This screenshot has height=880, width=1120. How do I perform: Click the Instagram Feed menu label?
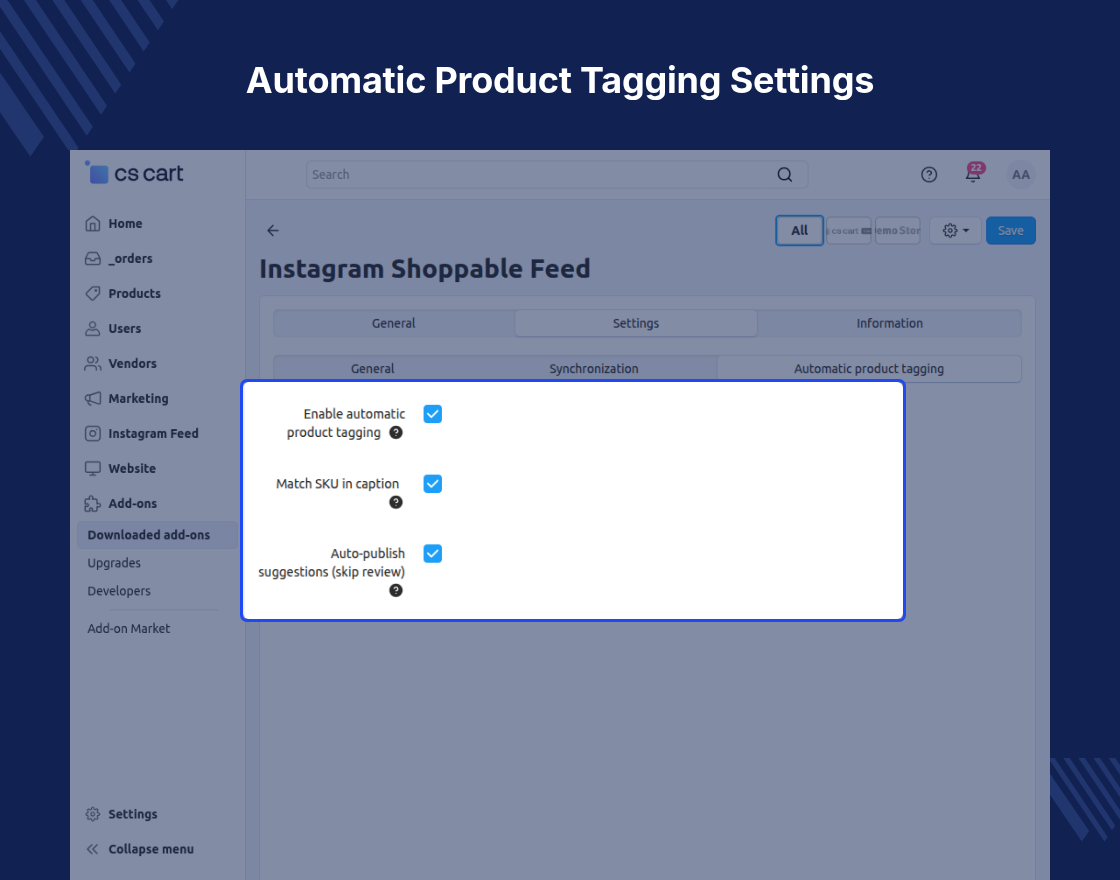point(154,434)
